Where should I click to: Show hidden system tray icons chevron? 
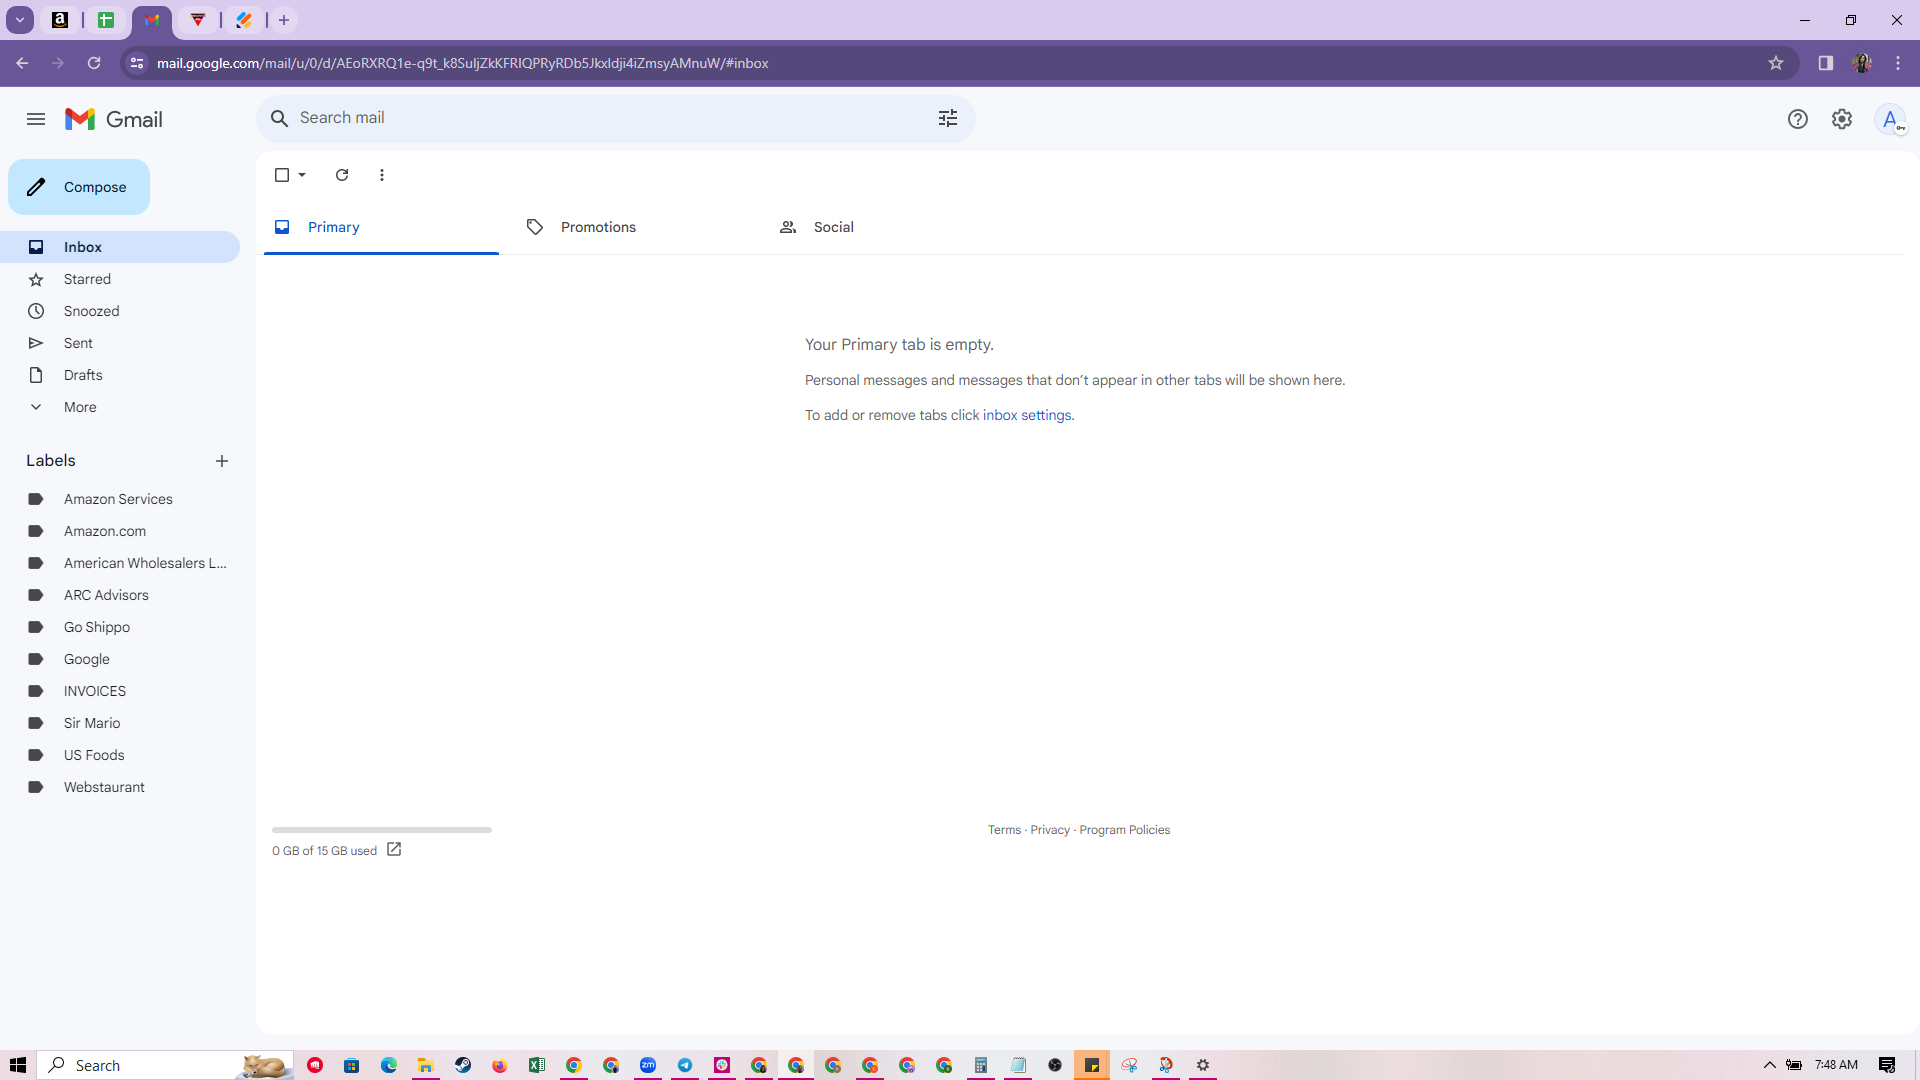[x=1769, y=1065]
